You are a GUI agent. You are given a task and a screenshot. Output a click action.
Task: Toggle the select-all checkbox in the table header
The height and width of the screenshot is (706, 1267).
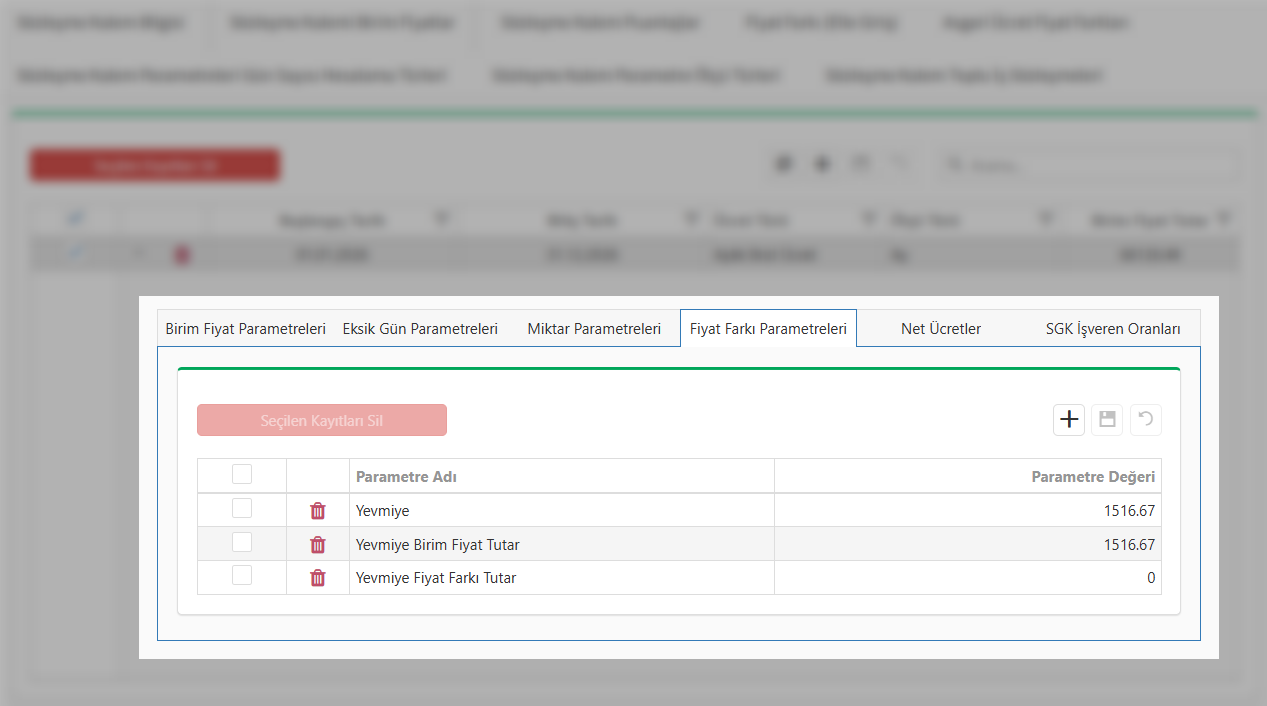click(x=242, y=475)
